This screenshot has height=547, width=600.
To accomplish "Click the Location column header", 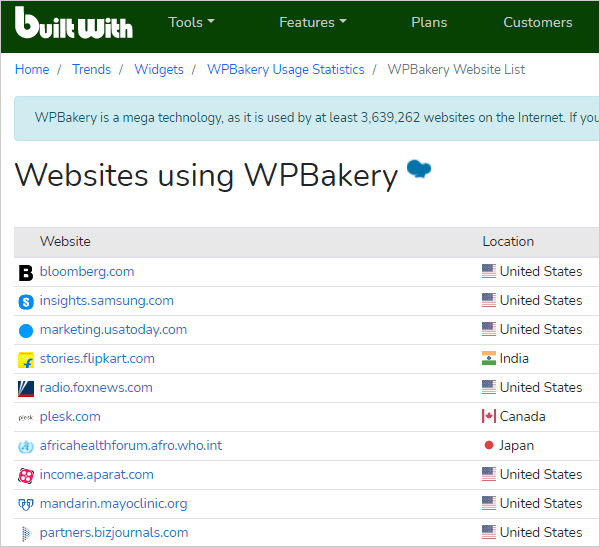I will click(x=508, y=241).
